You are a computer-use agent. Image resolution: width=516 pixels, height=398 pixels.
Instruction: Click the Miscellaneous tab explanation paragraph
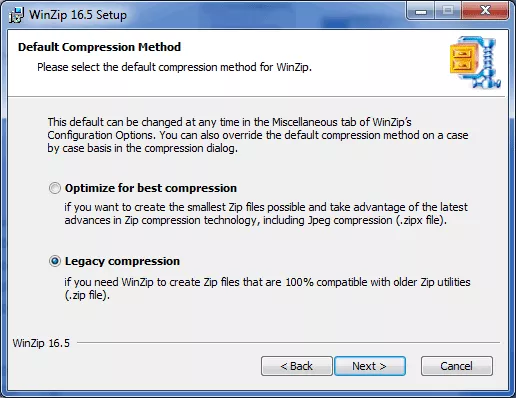click(x=258, y=135)
